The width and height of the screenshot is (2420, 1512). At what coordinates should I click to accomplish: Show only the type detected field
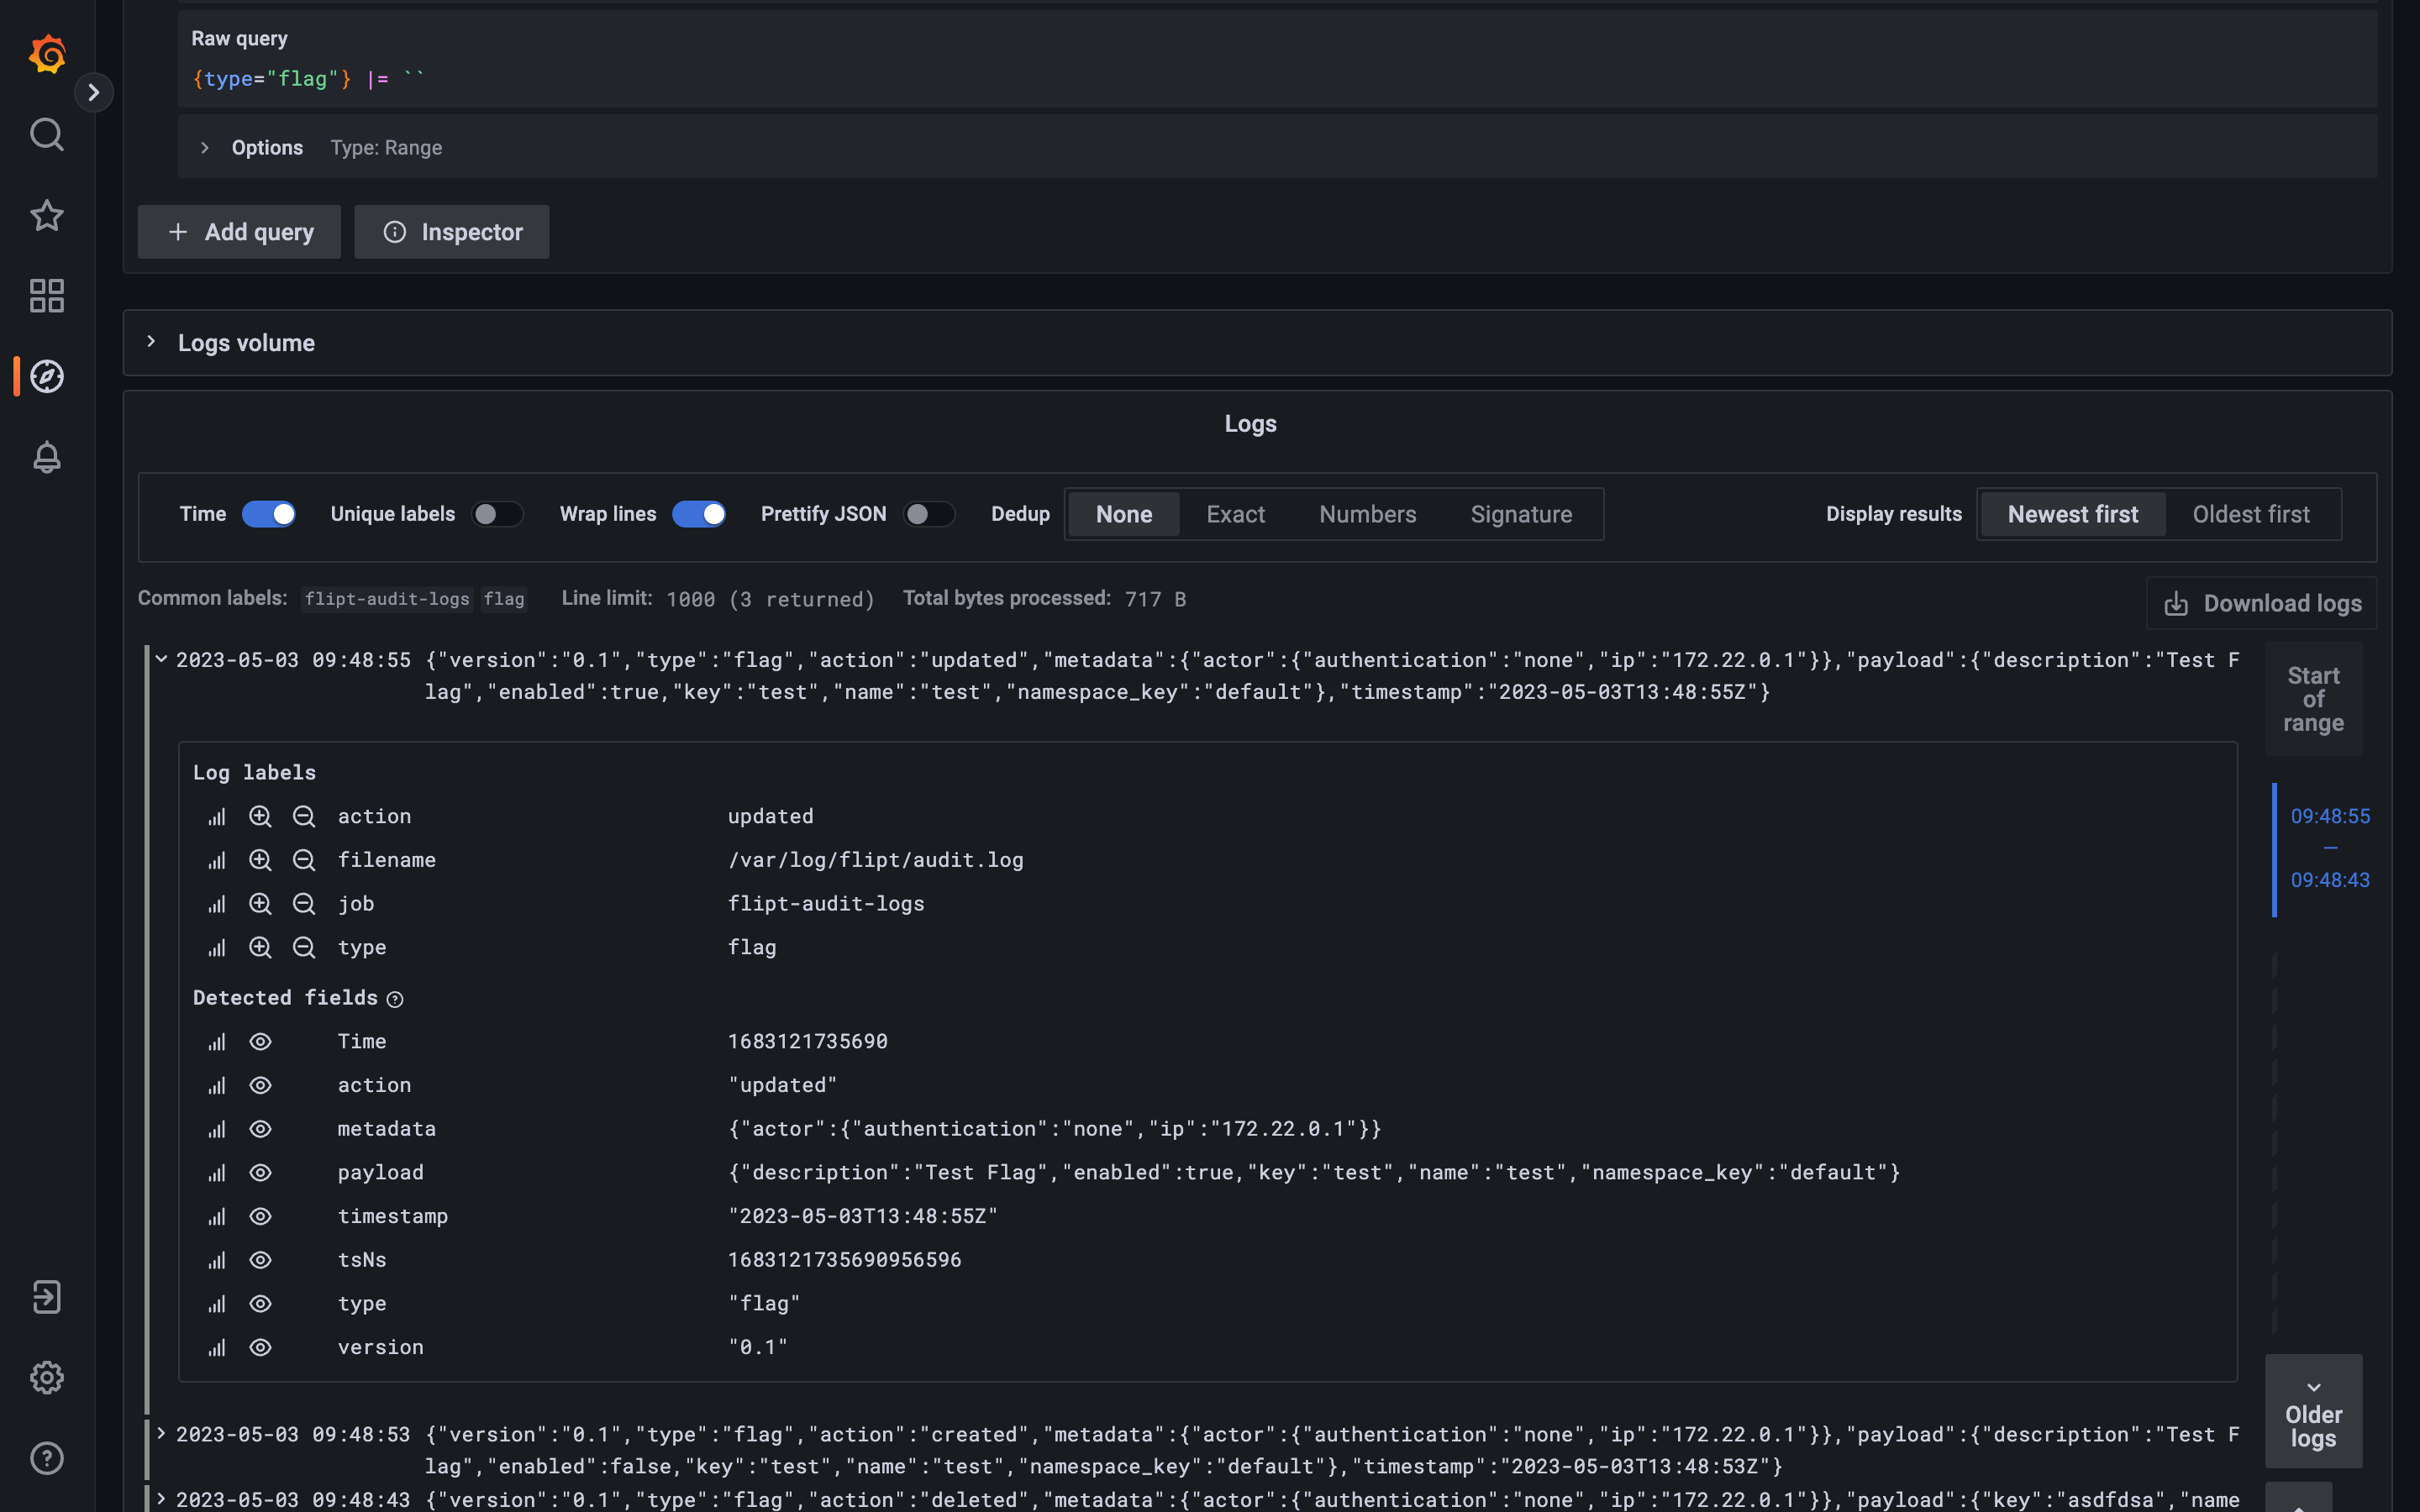[260, 1304]
